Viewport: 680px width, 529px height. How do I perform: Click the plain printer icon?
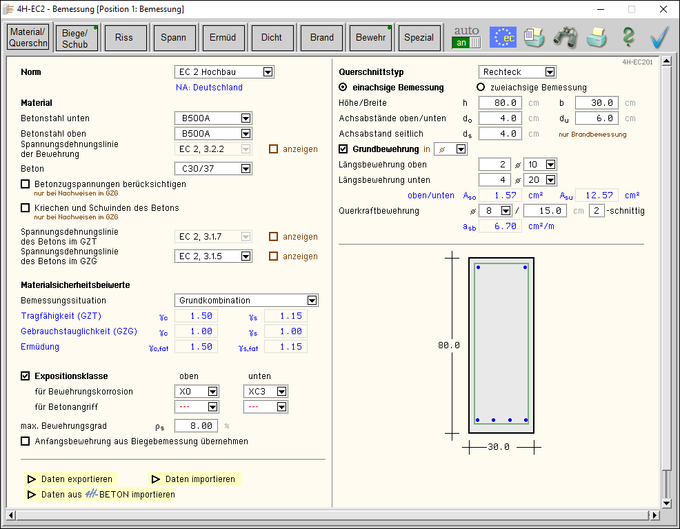(x=597, y=37)
